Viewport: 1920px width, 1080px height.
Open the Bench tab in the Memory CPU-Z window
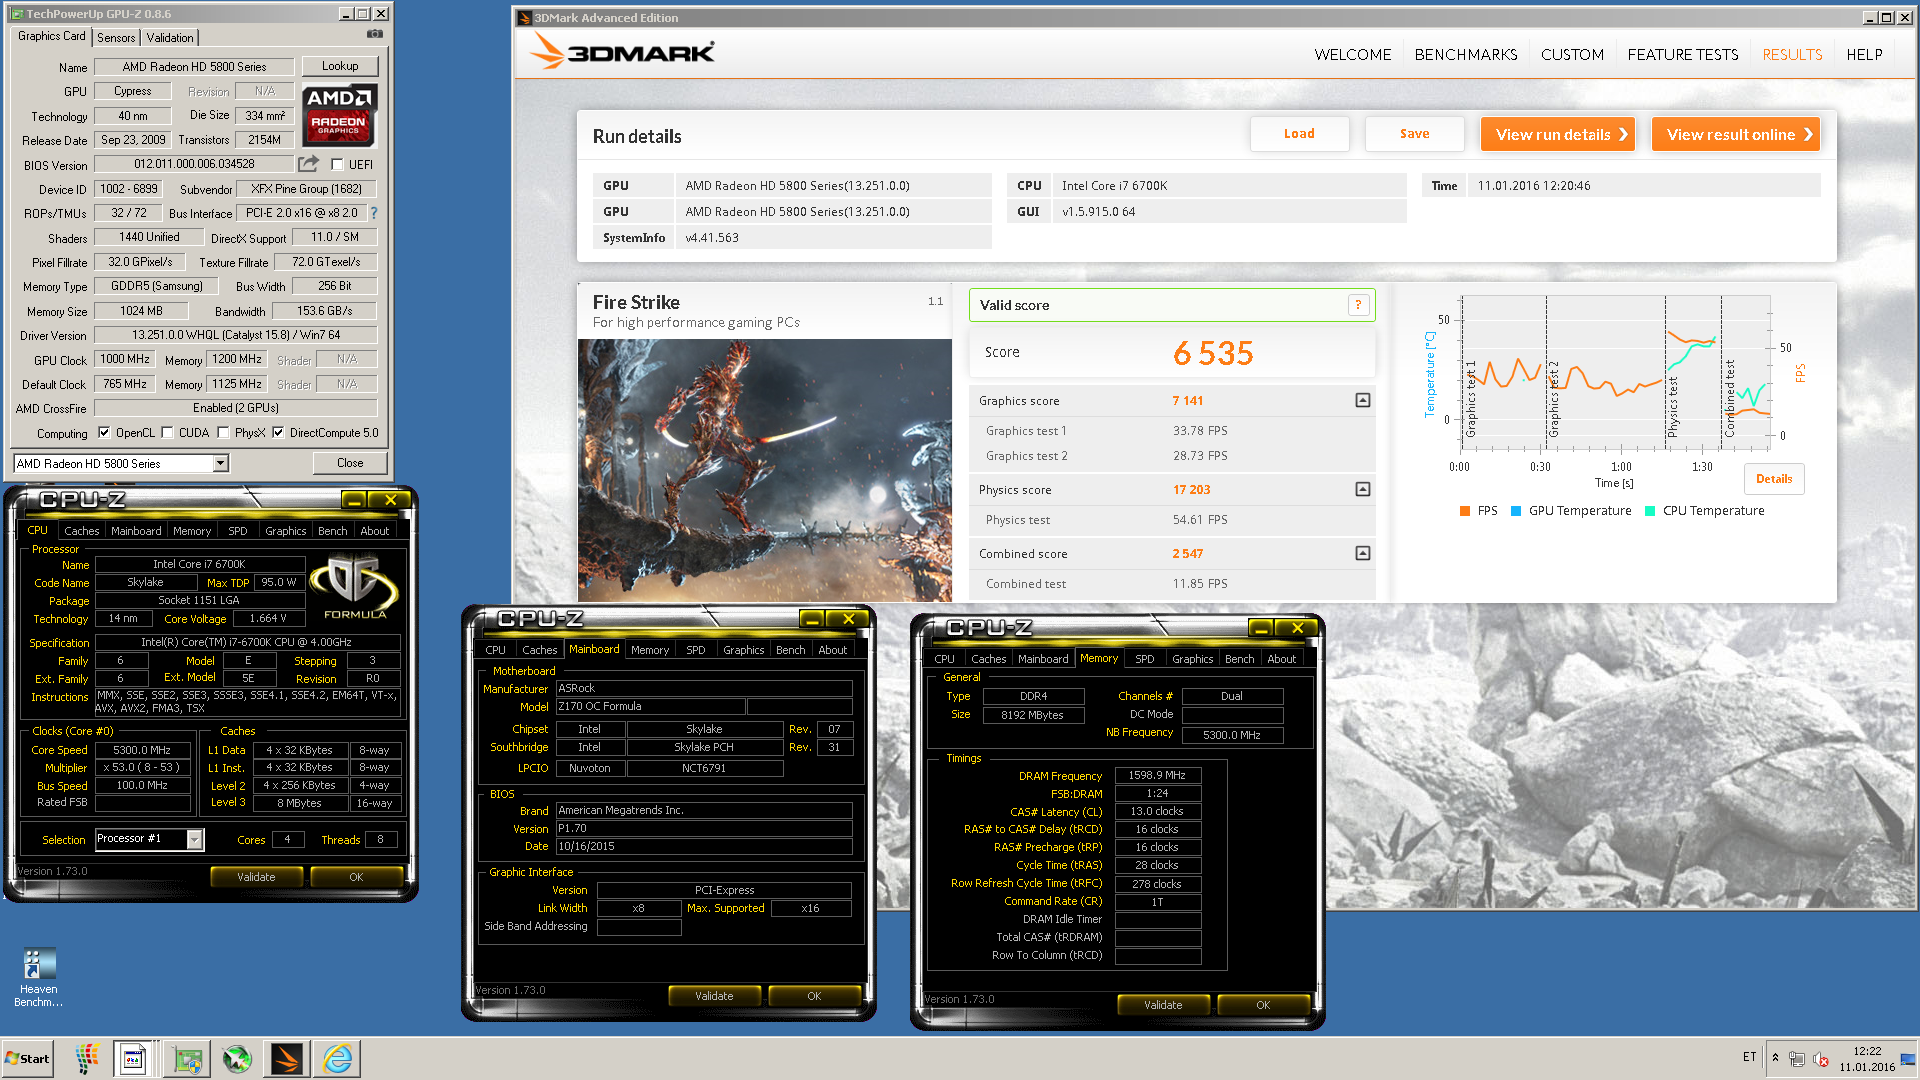(x=1239, y=659)
